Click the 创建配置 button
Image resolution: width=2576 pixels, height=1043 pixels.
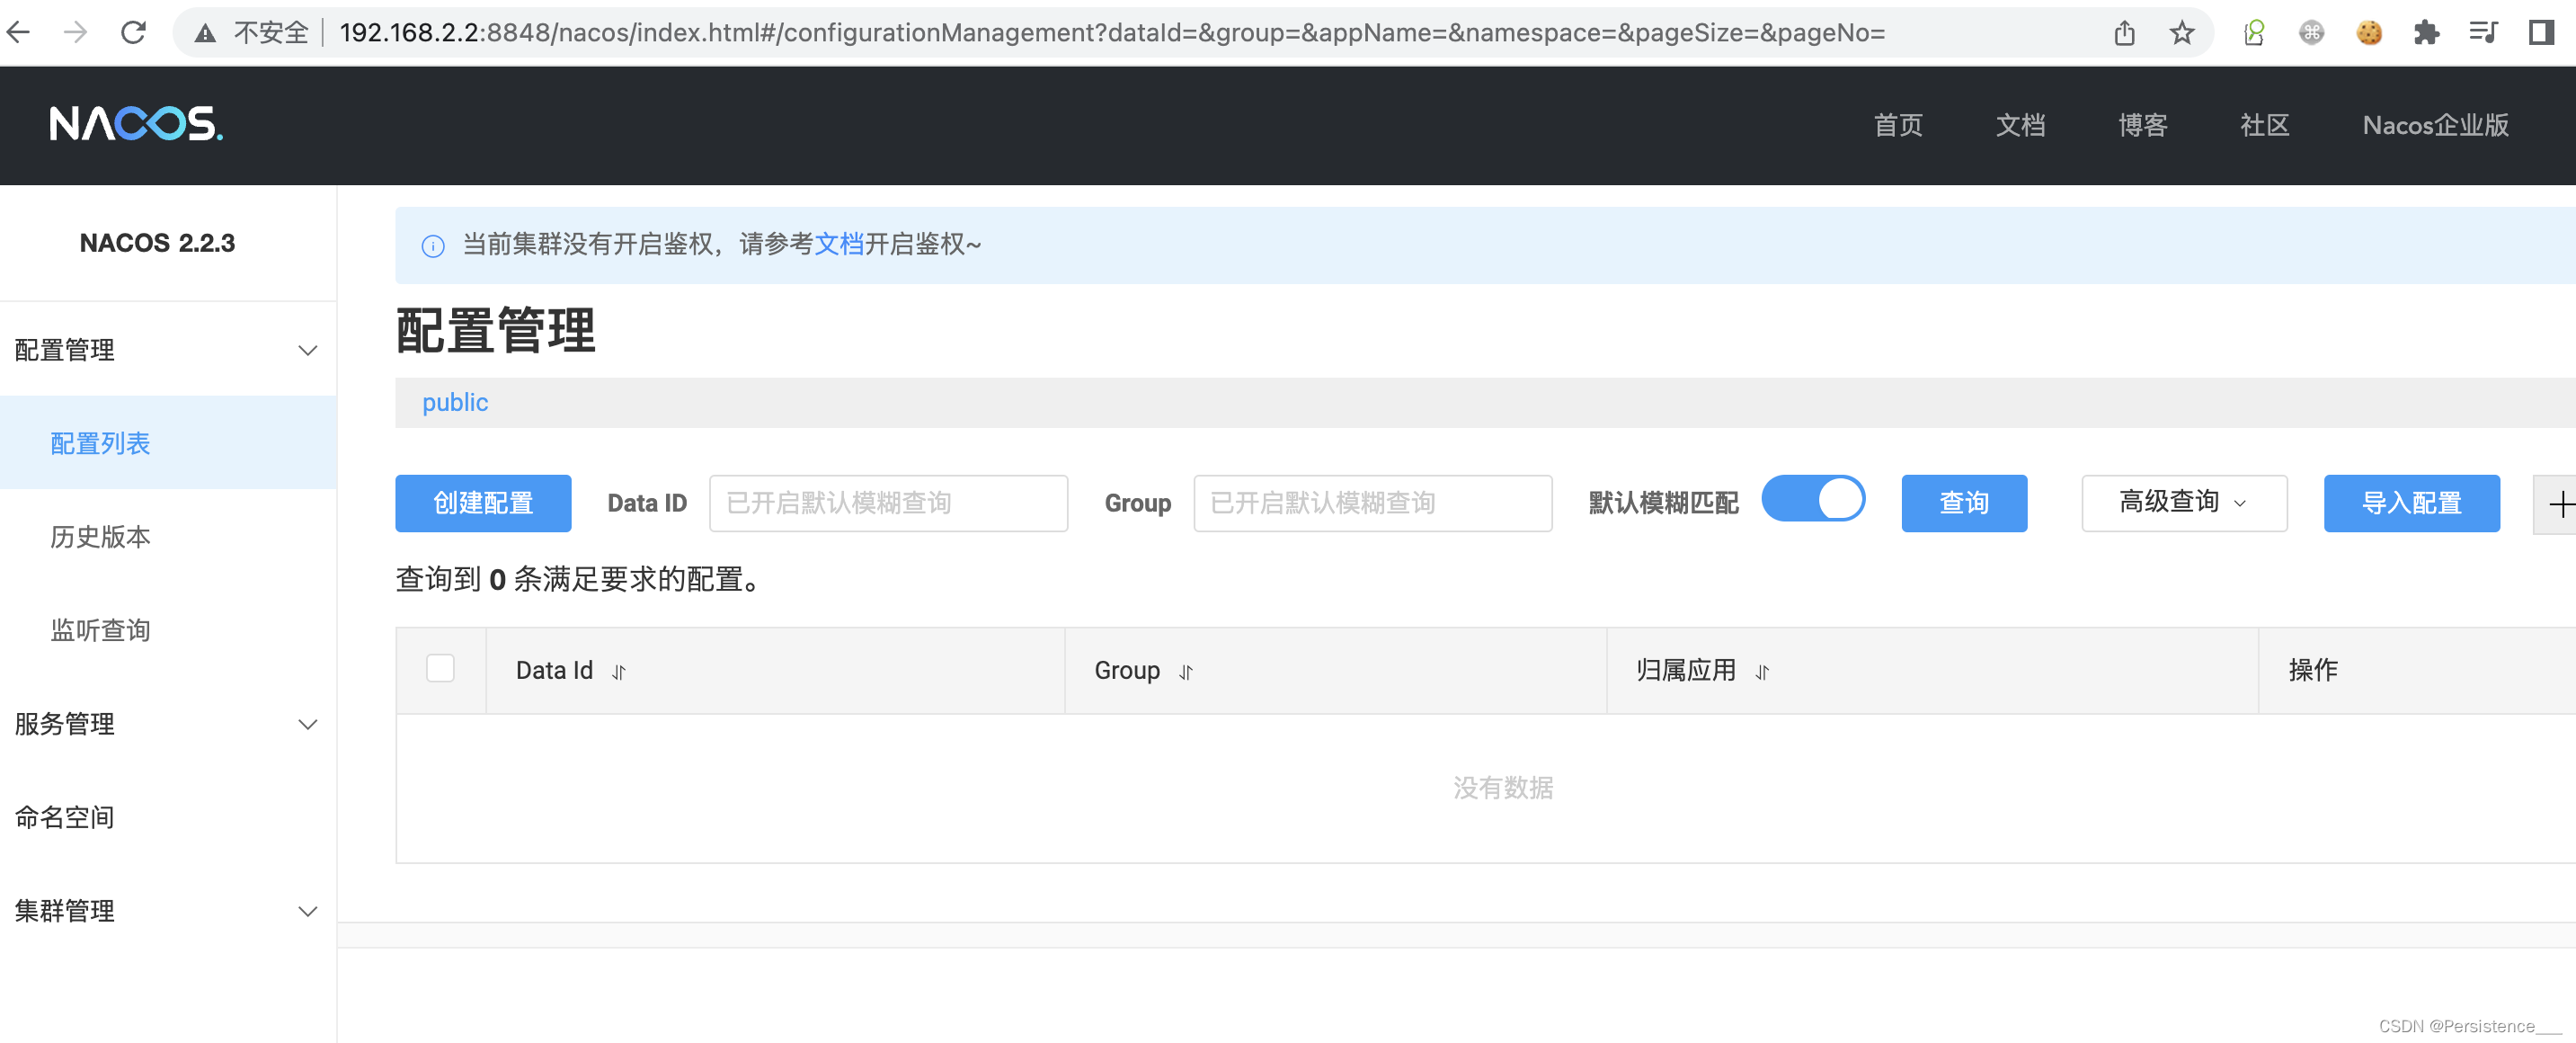483,503
